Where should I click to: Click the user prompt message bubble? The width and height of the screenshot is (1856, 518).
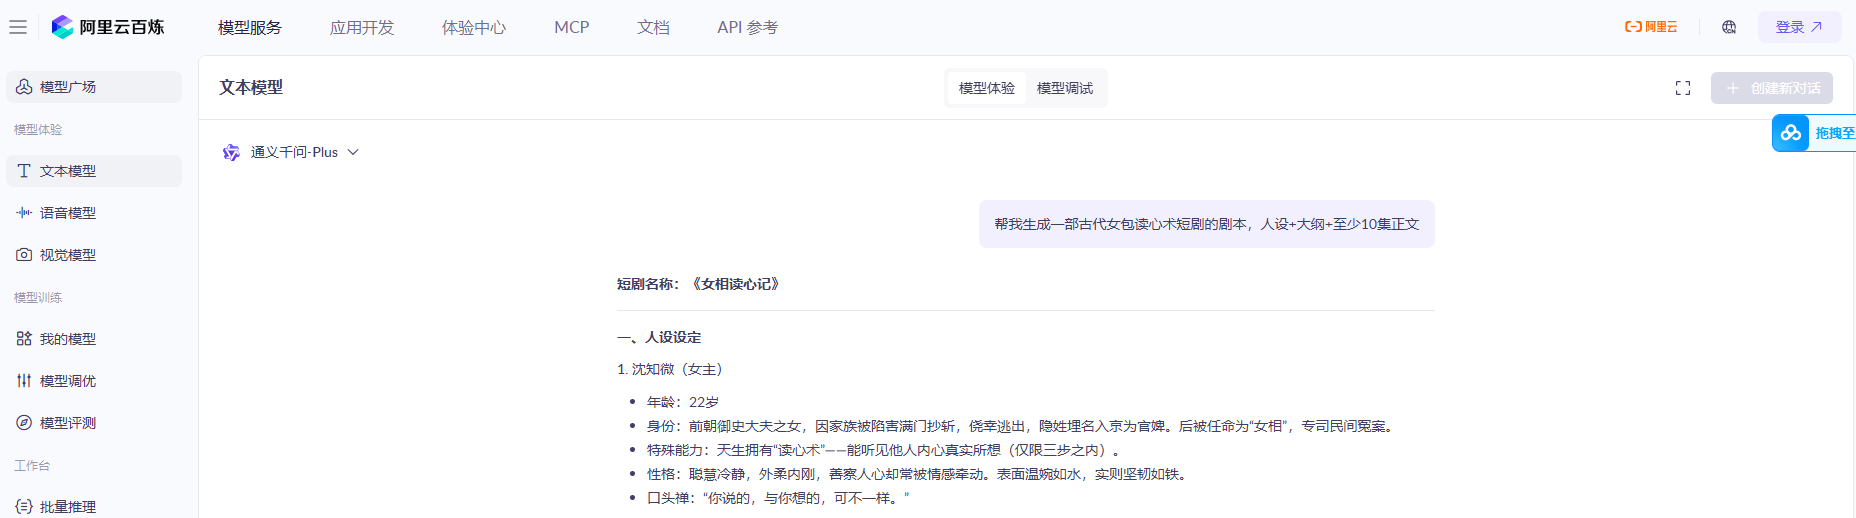(1207, 224)
